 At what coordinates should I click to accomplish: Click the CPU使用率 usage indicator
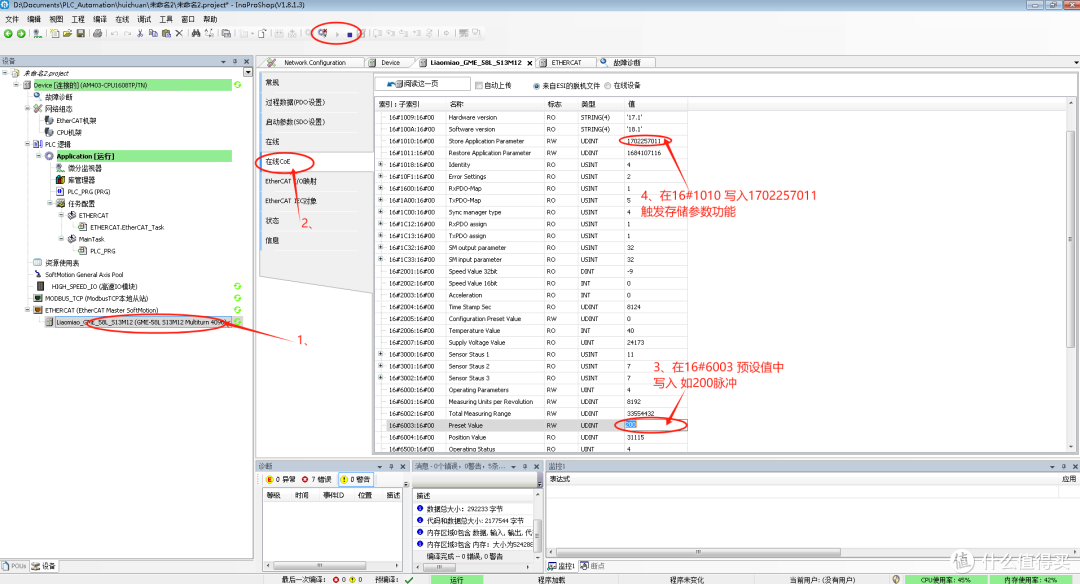pyautogui.click(x=946, y=580)
